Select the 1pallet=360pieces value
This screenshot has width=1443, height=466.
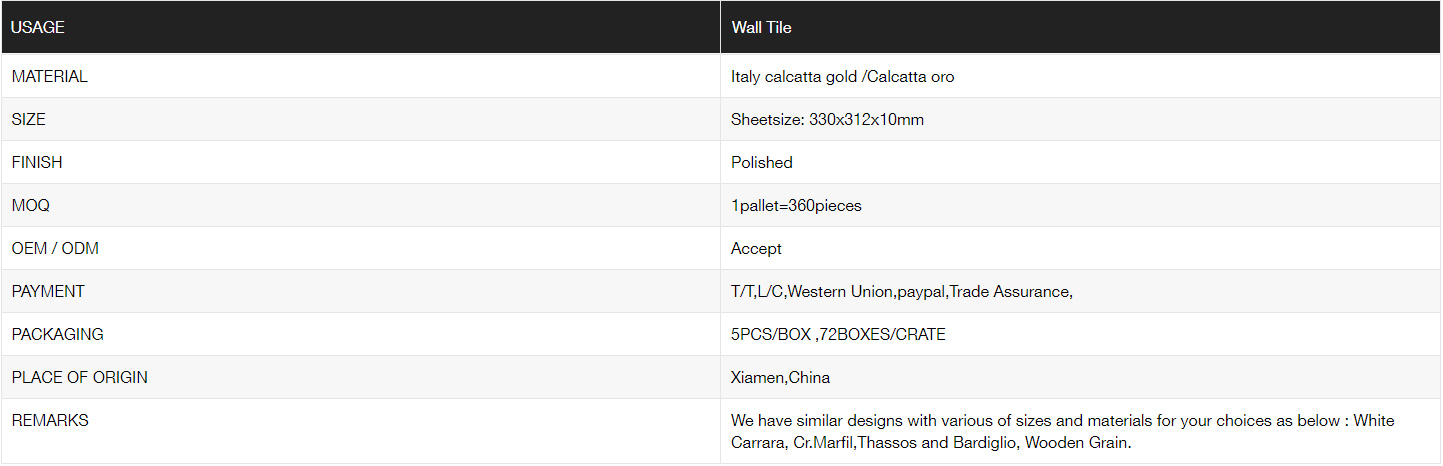click(x=797, y=206)
